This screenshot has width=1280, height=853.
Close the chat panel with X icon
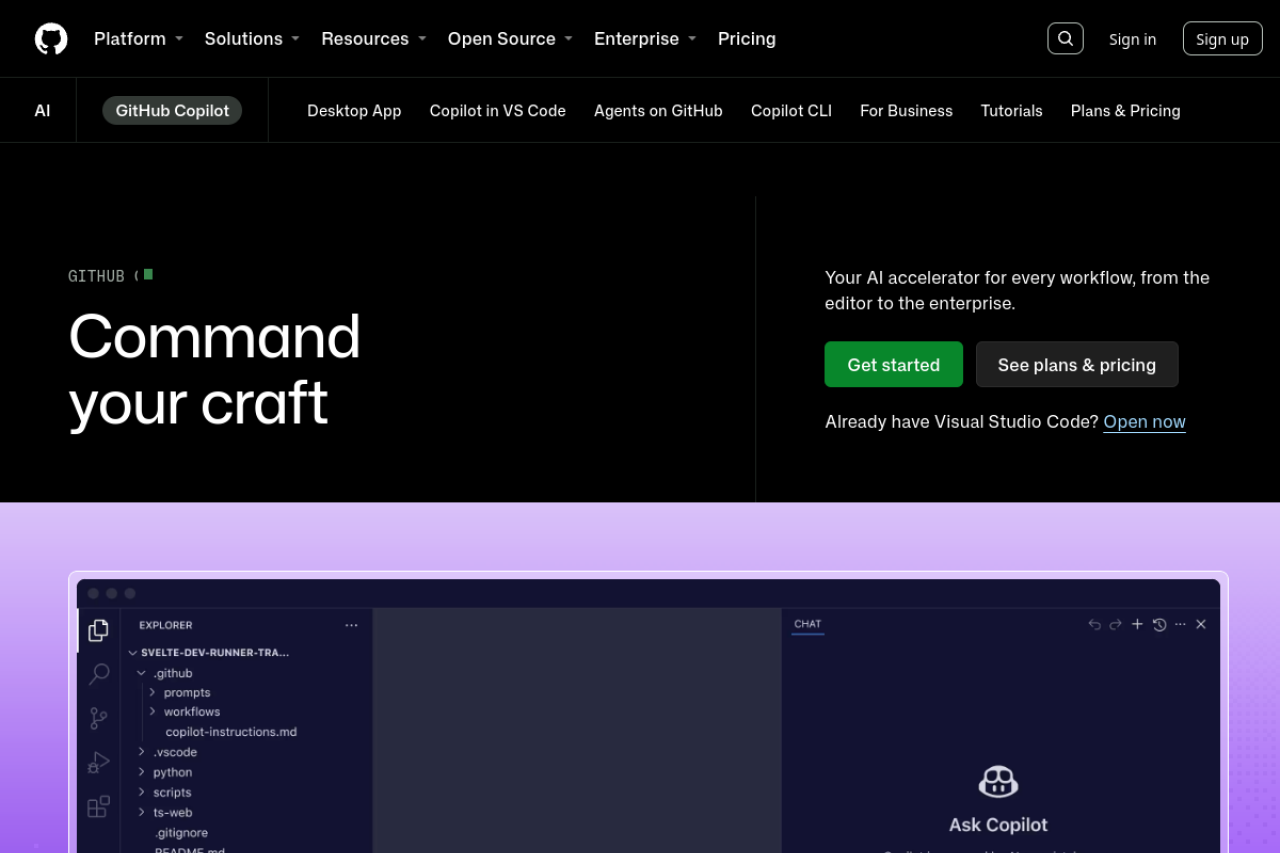coord(1201,624)
